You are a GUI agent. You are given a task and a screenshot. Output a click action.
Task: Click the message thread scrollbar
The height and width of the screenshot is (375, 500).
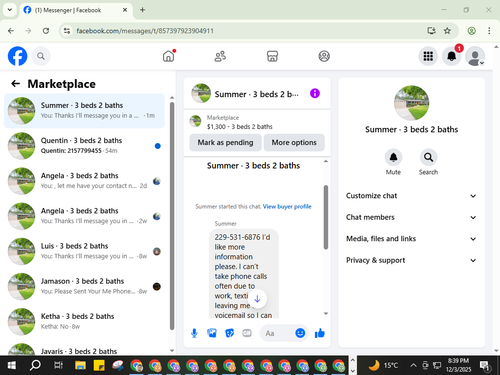(326, 217)
